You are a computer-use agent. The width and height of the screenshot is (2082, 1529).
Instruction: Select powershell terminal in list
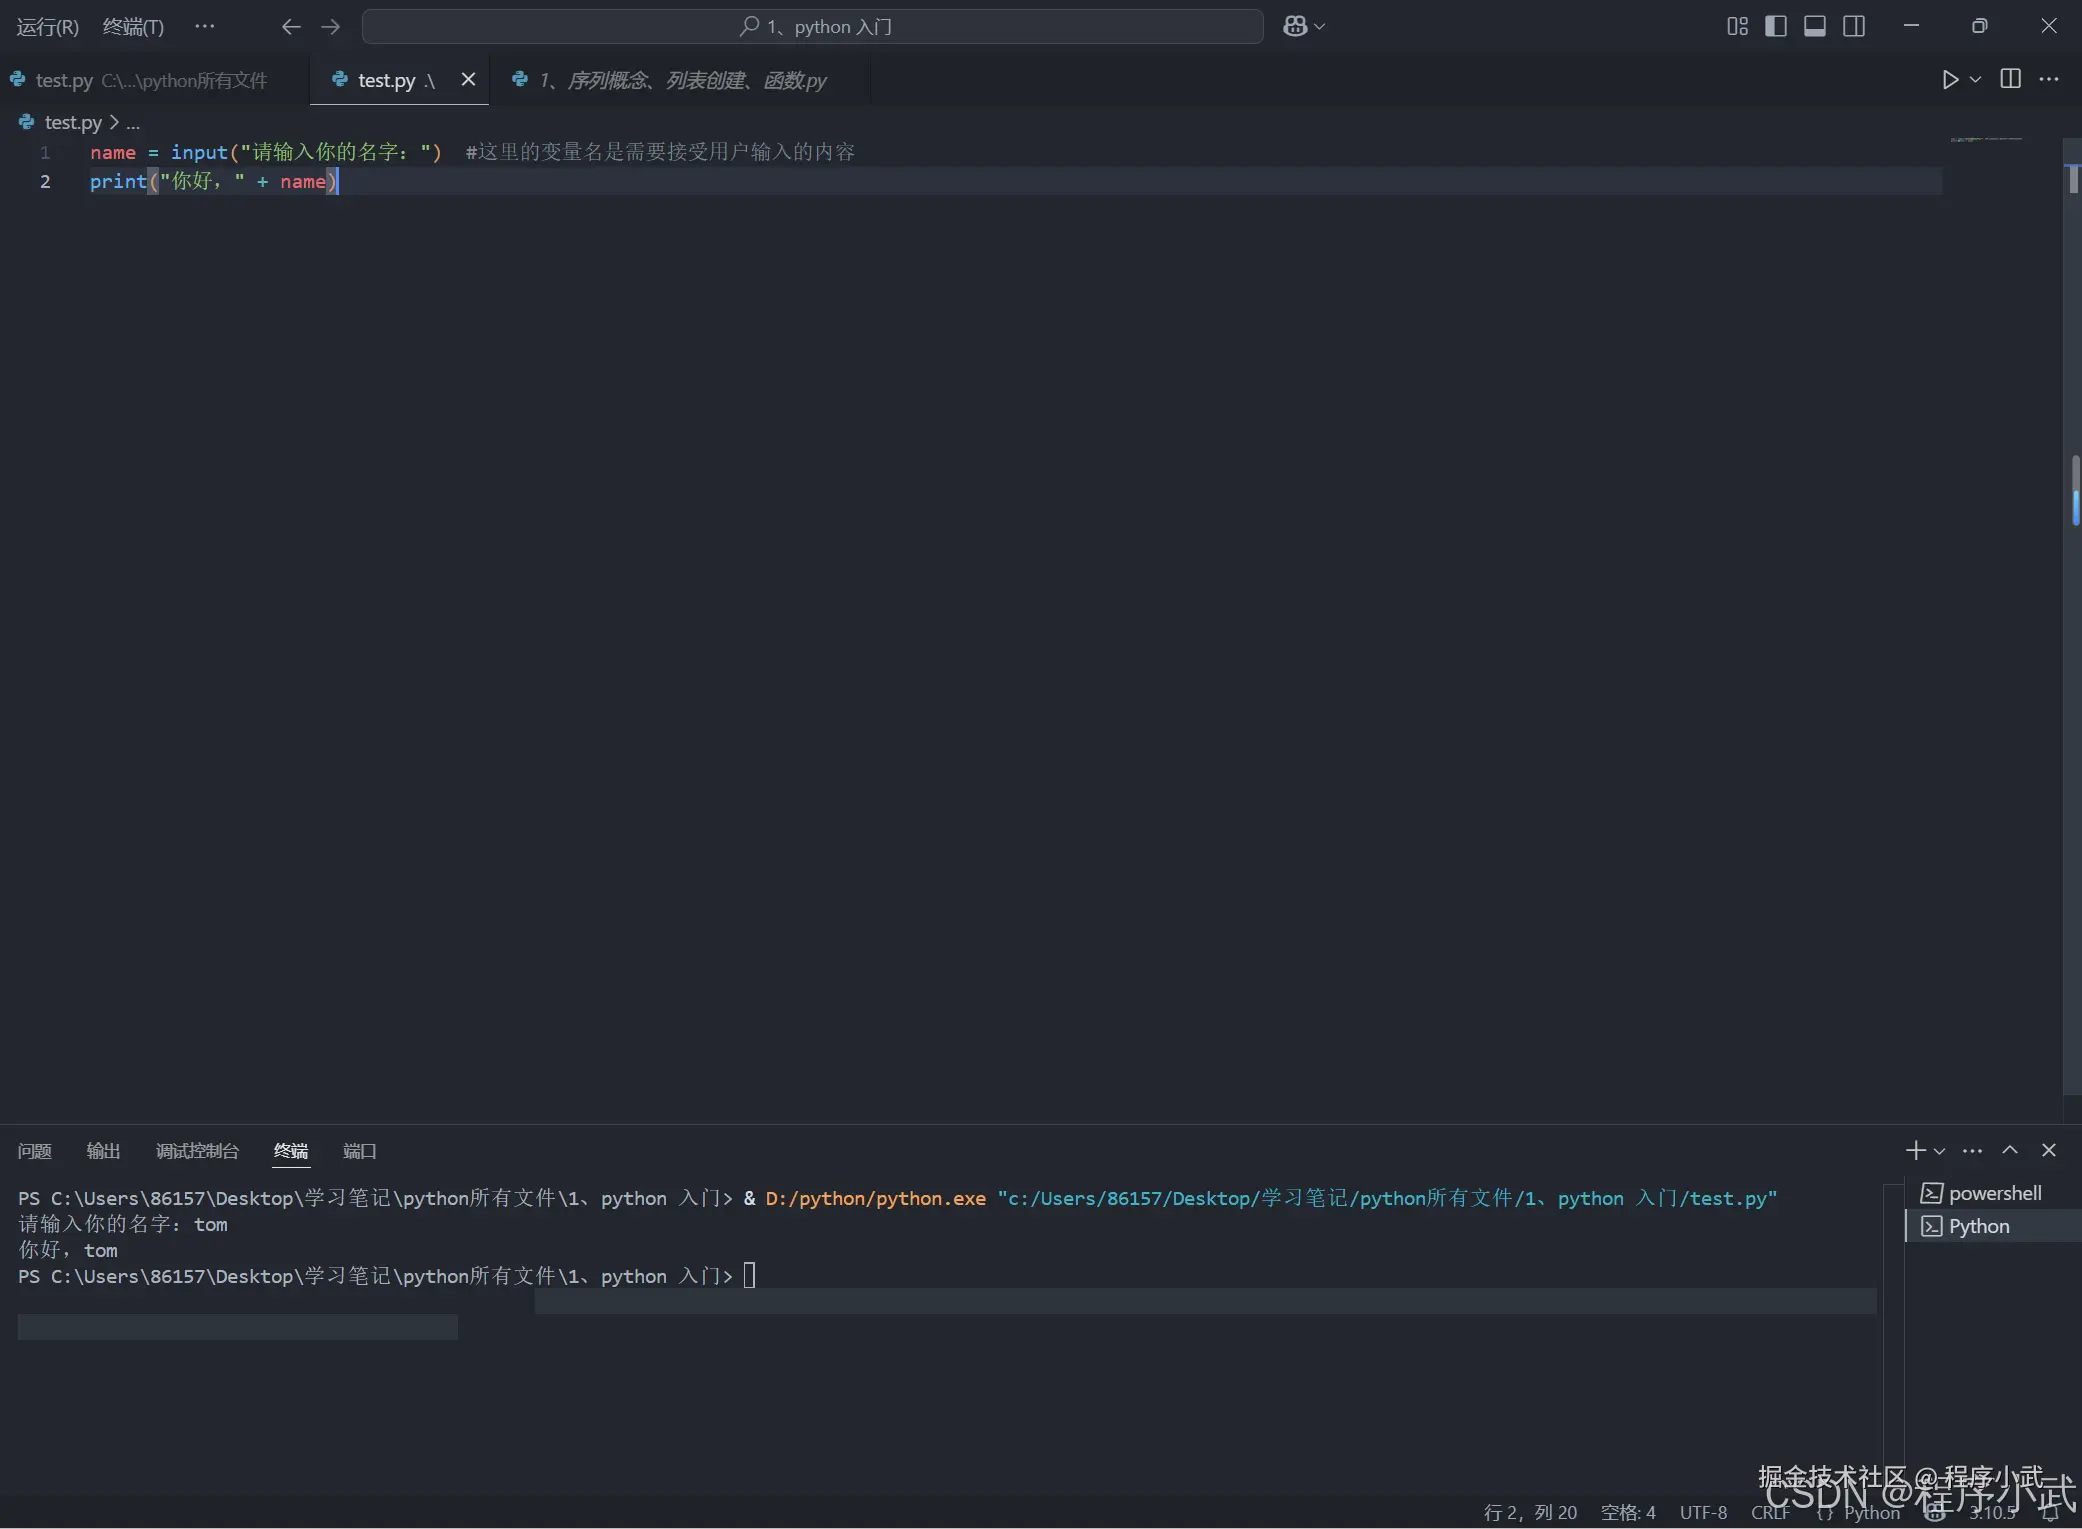[1993, 1193]
